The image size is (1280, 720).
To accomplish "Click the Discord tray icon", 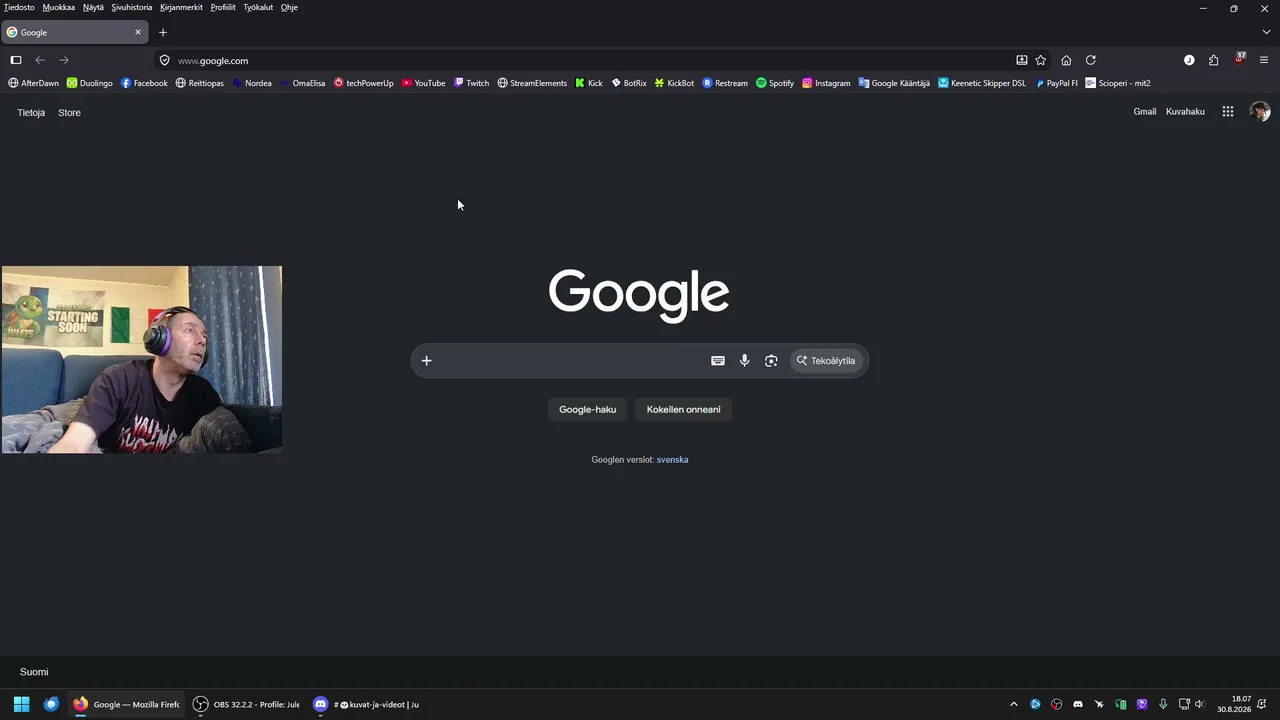I will [1078, 704].
